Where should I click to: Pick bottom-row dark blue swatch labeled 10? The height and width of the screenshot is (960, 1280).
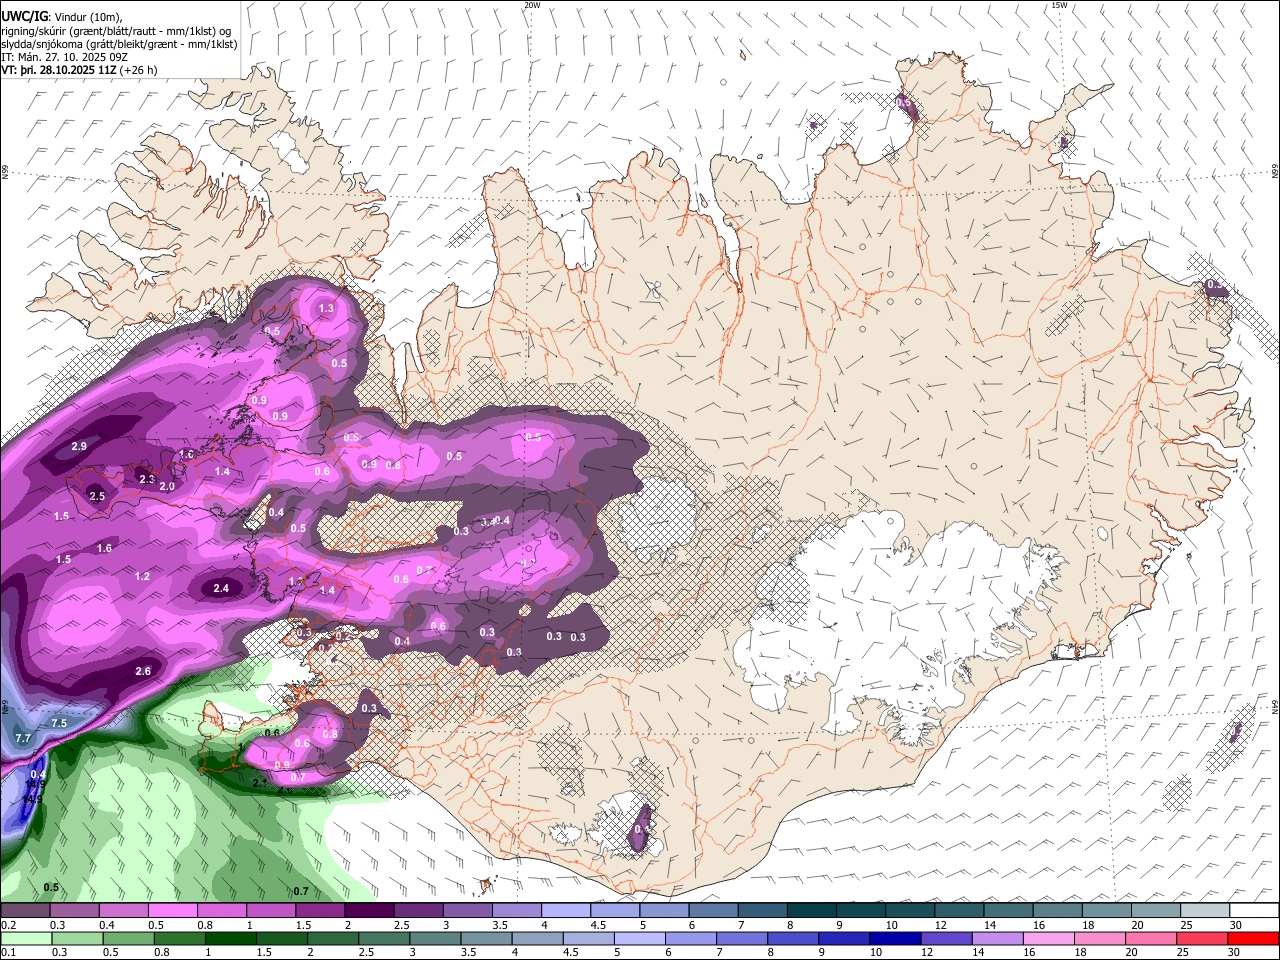[896, 939]
